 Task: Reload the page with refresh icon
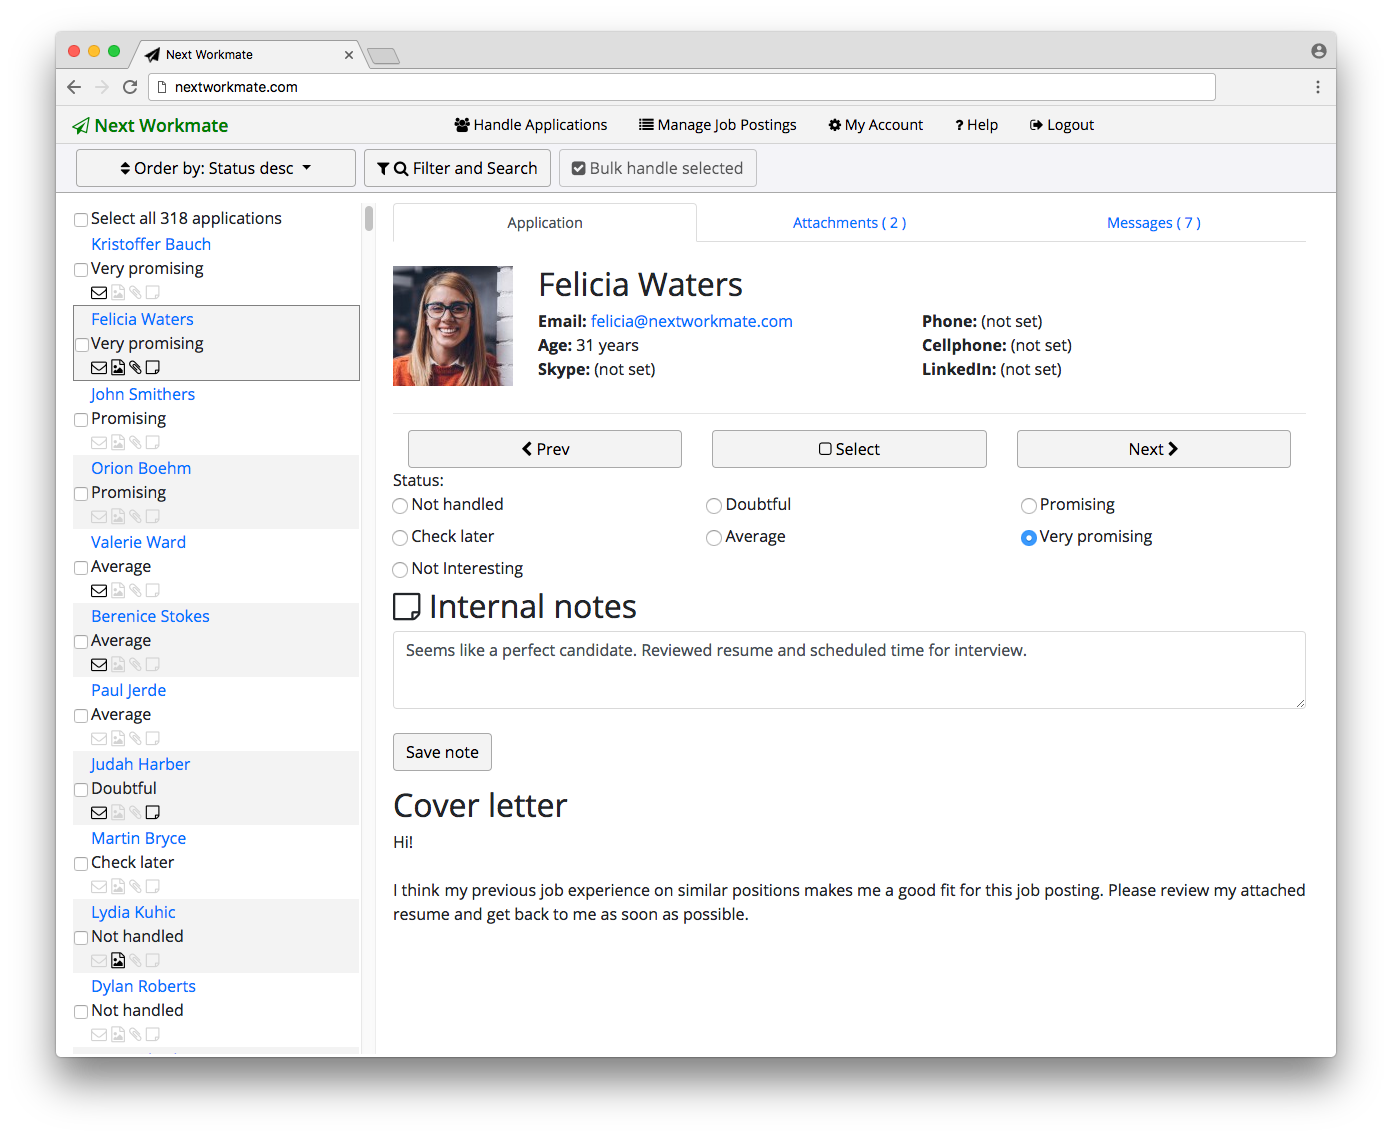pyautogui.click(x=130, y=87)
